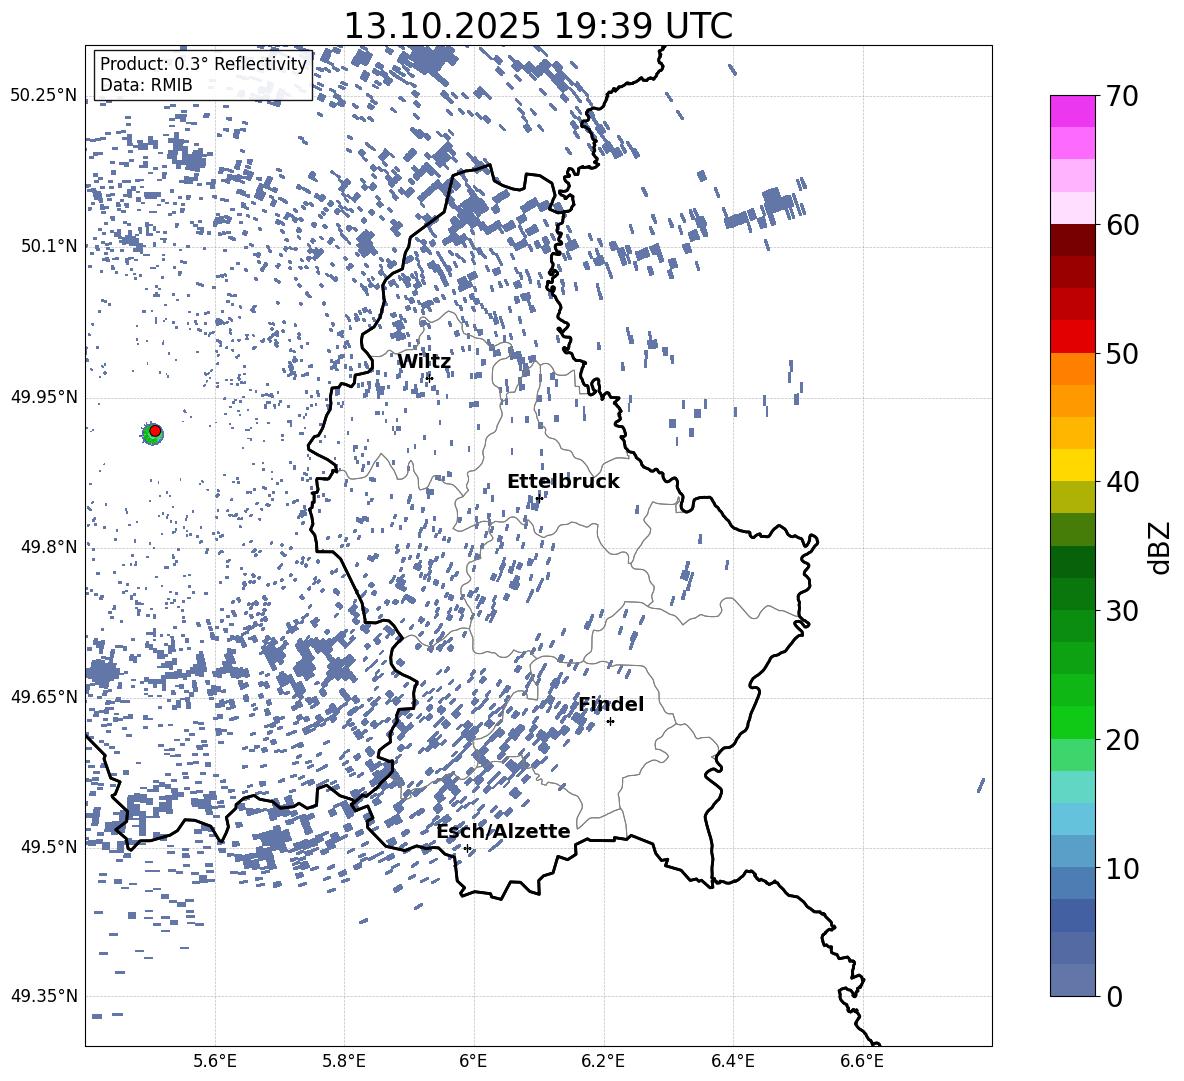The height and width of the screenshot is (1081, 1184).
Task: Click the 5.8°E longitude label
Action: pos(344,1061)
